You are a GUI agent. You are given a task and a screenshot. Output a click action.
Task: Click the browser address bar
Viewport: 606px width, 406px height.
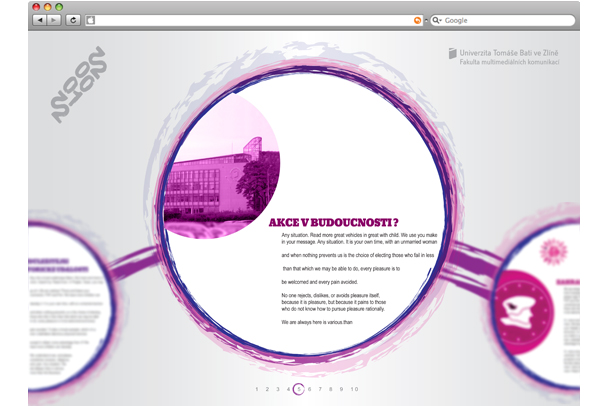[x=250, y=20]
